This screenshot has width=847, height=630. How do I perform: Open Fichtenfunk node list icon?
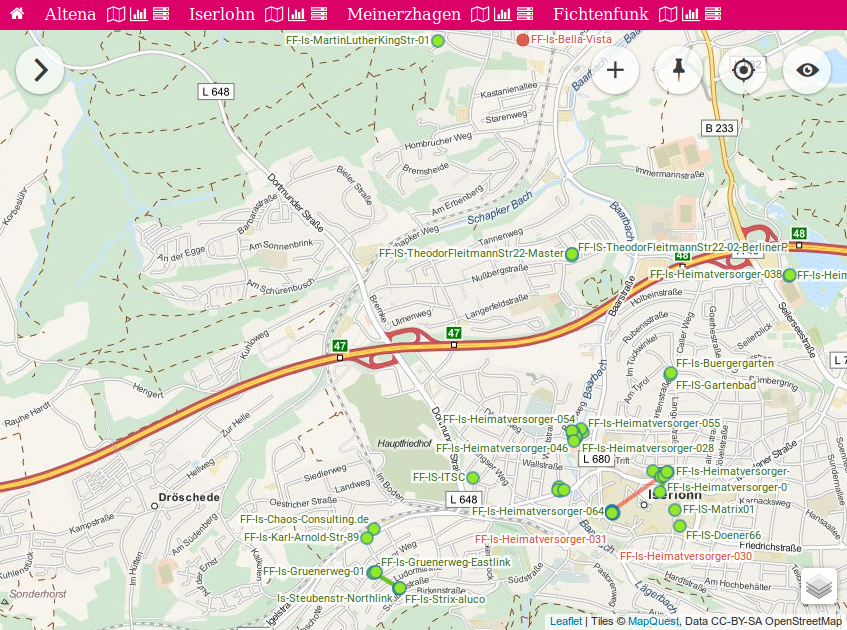click(x=713, y=14)
